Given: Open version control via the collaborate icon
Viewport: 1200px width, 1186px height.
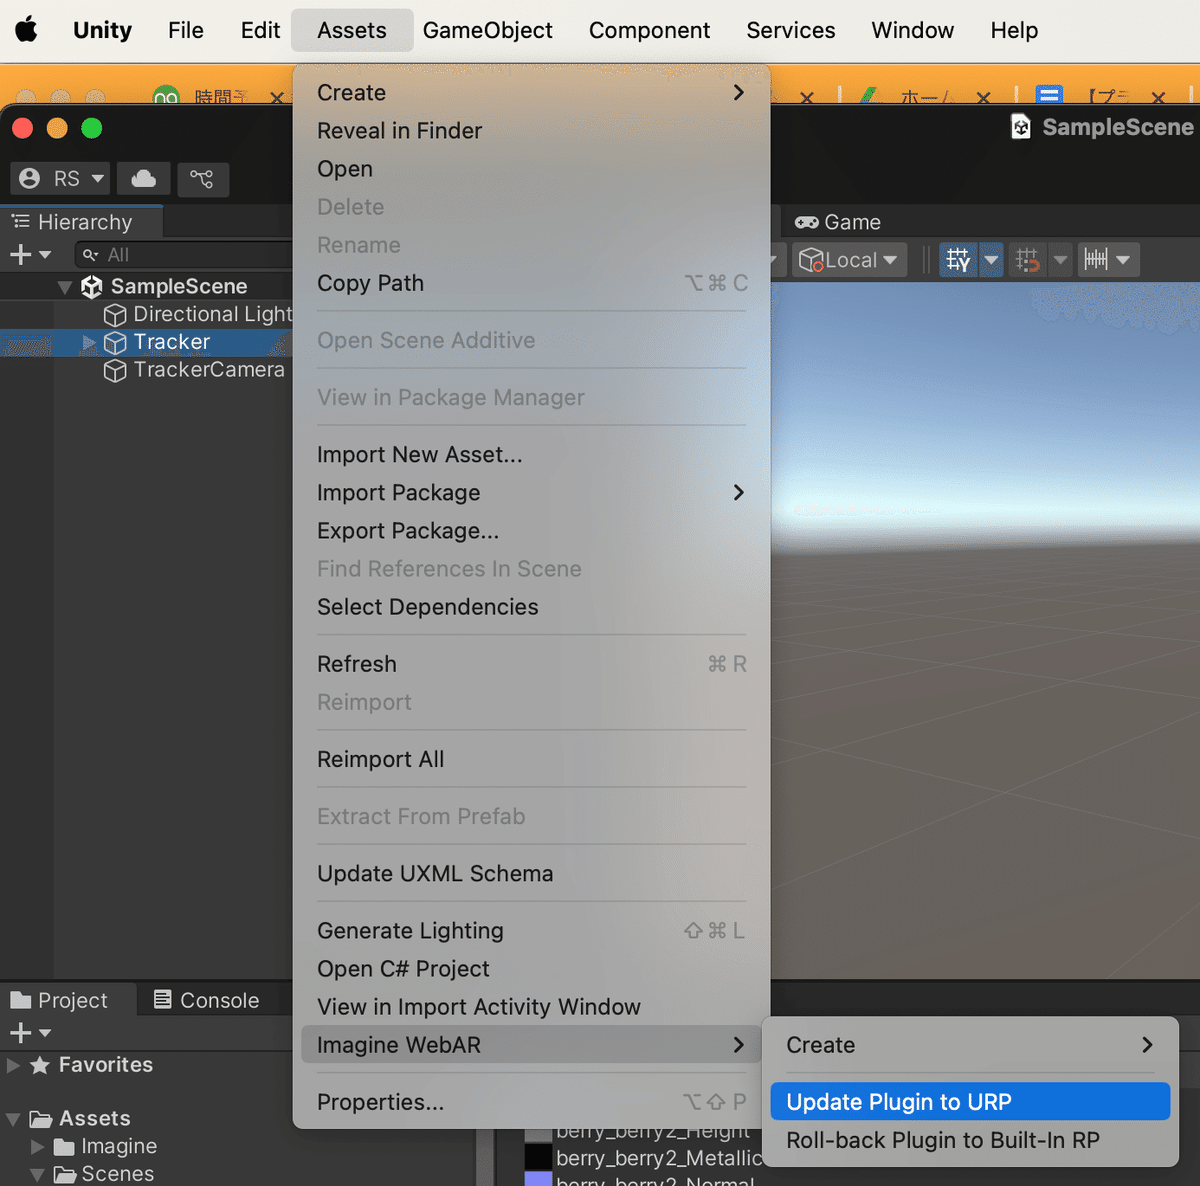Looking at the screenshot, I should point(203,179).
